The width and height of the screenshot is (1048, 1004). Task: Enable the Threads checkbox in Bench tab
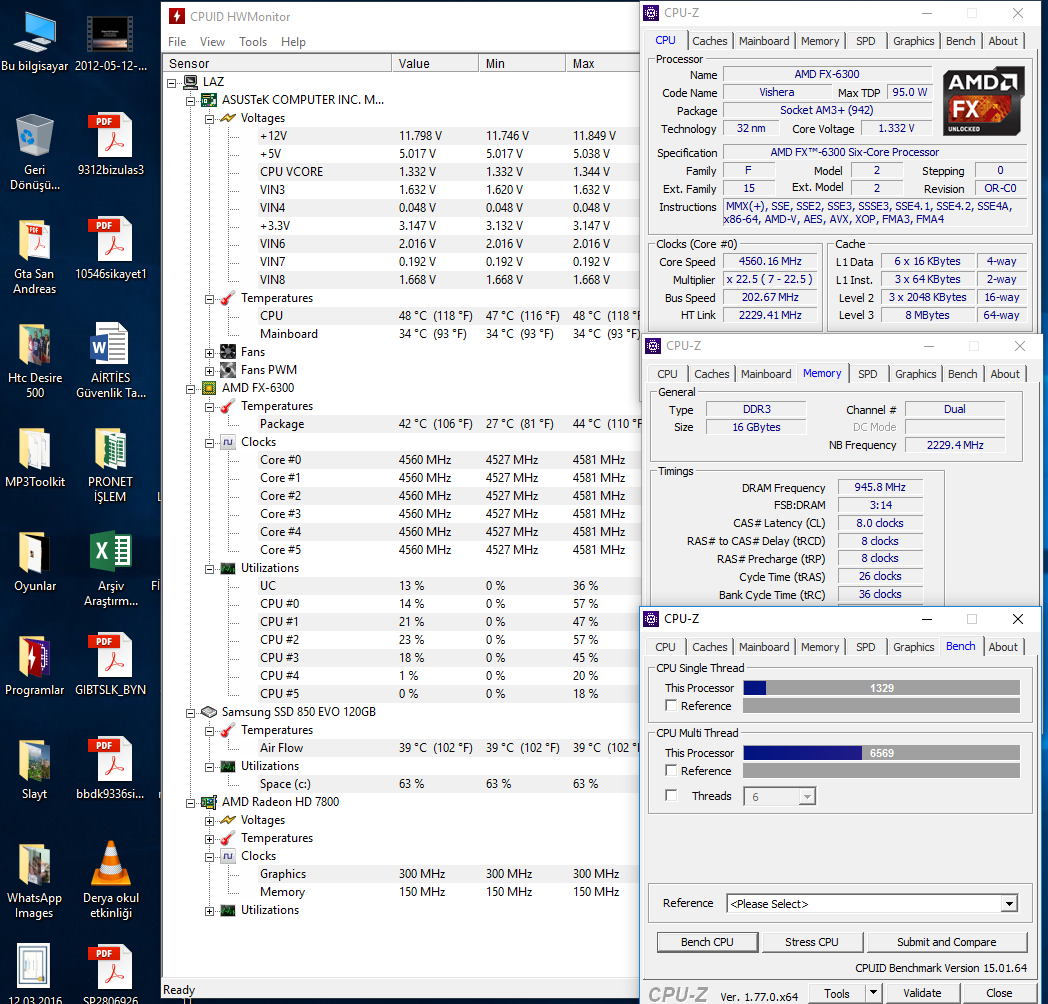click(671, 795)
